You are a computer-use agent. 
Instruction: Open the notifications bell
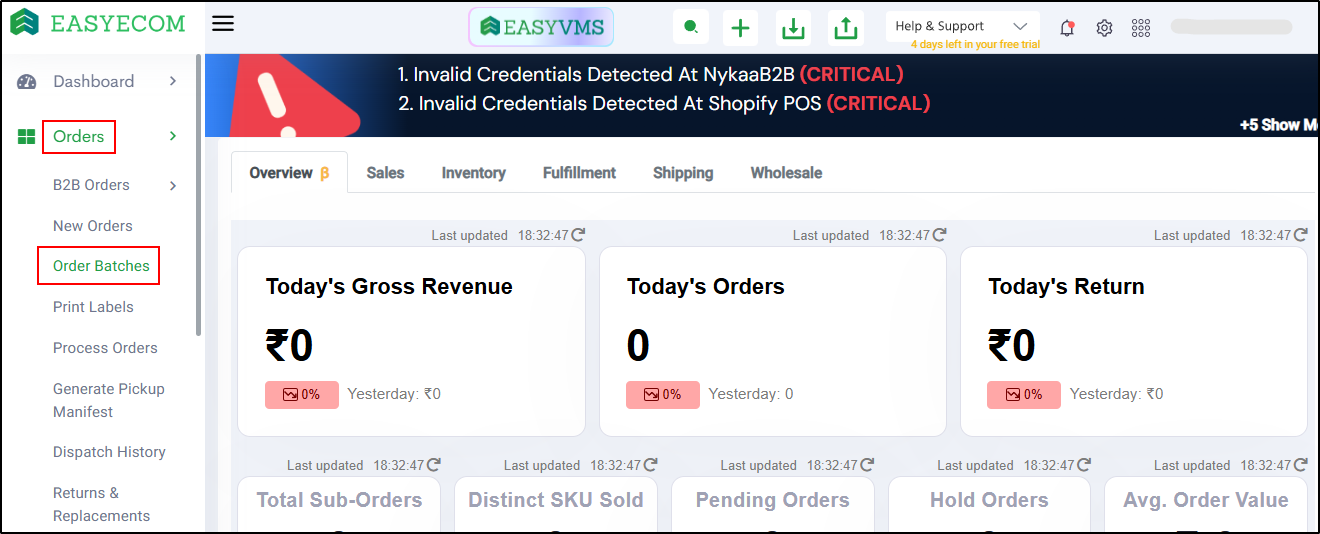[x=1067, y=28]
